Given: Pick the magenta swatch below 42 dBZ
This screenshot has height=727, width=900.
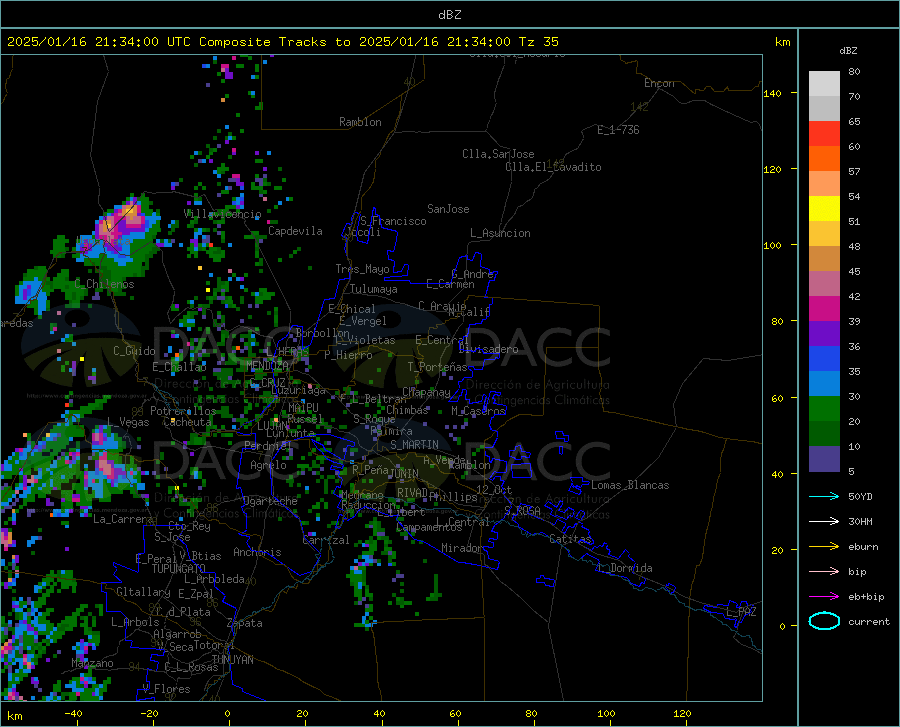Looking at the screenshot, I should coord(824,309).
